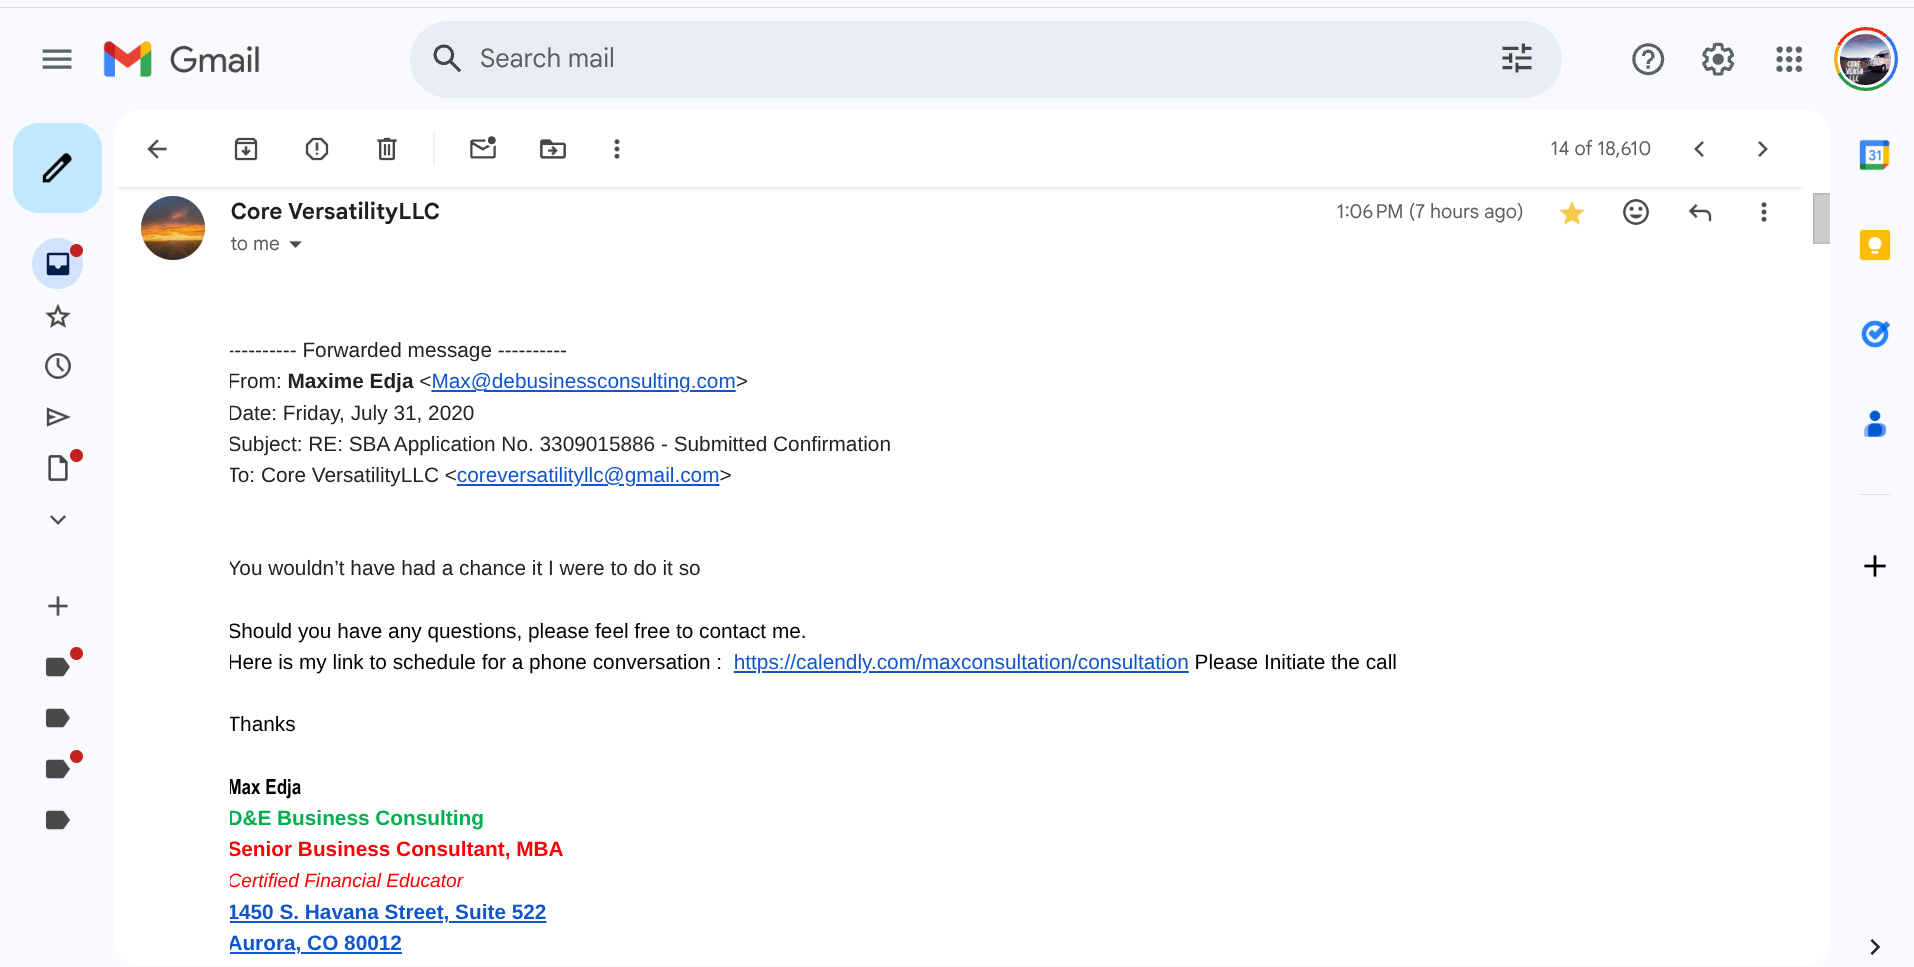This screenshot has height=967, width=1914.
Task: Click the Max@debusinessconsulting.com email link
Action: click(x=583, y=381)
